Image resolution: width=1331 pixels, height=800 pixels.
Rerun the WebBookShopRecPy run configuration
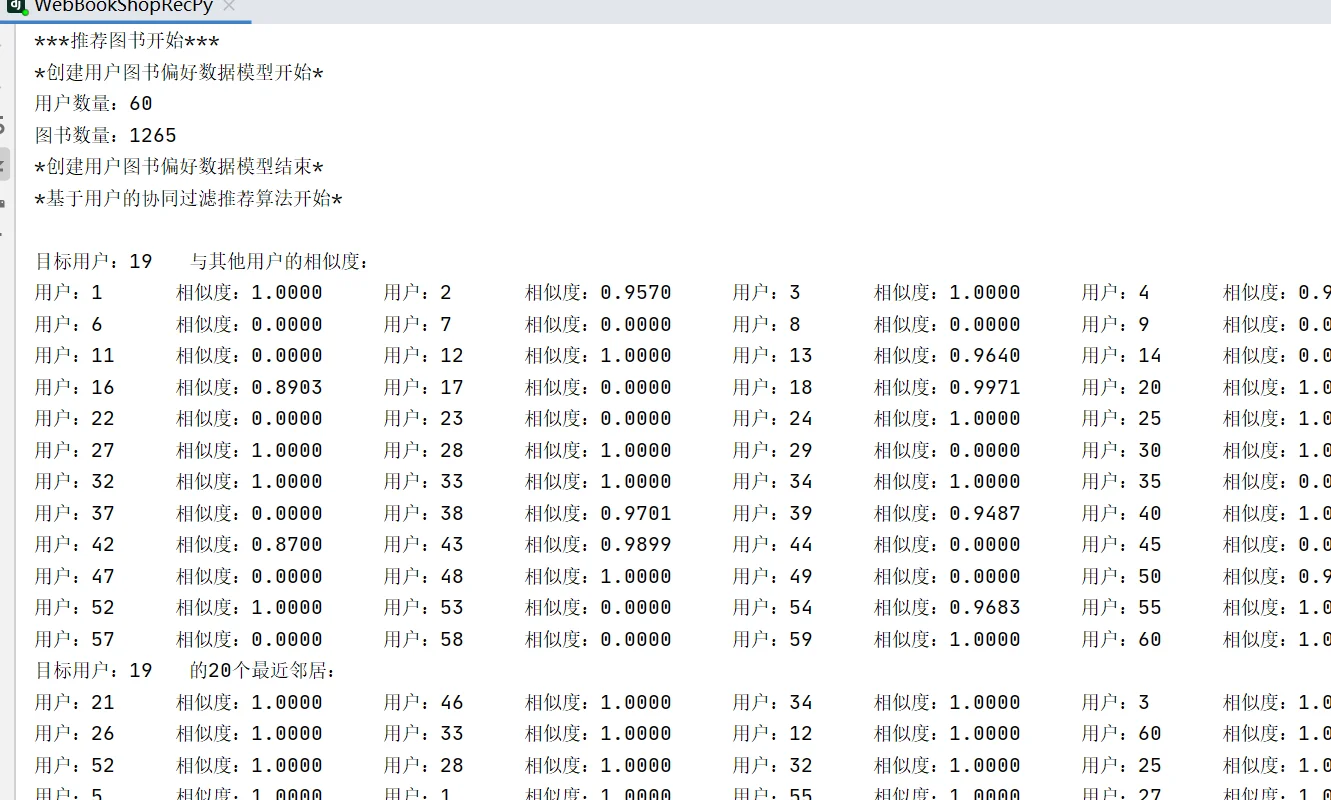(6, 45)
